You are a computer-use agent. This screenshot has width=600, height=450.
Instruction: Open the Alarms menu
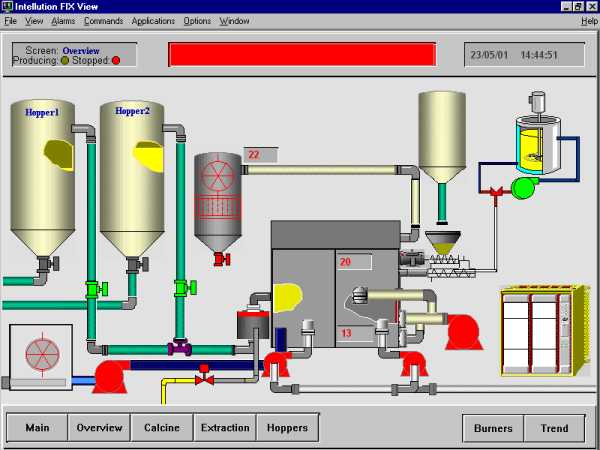63,21
